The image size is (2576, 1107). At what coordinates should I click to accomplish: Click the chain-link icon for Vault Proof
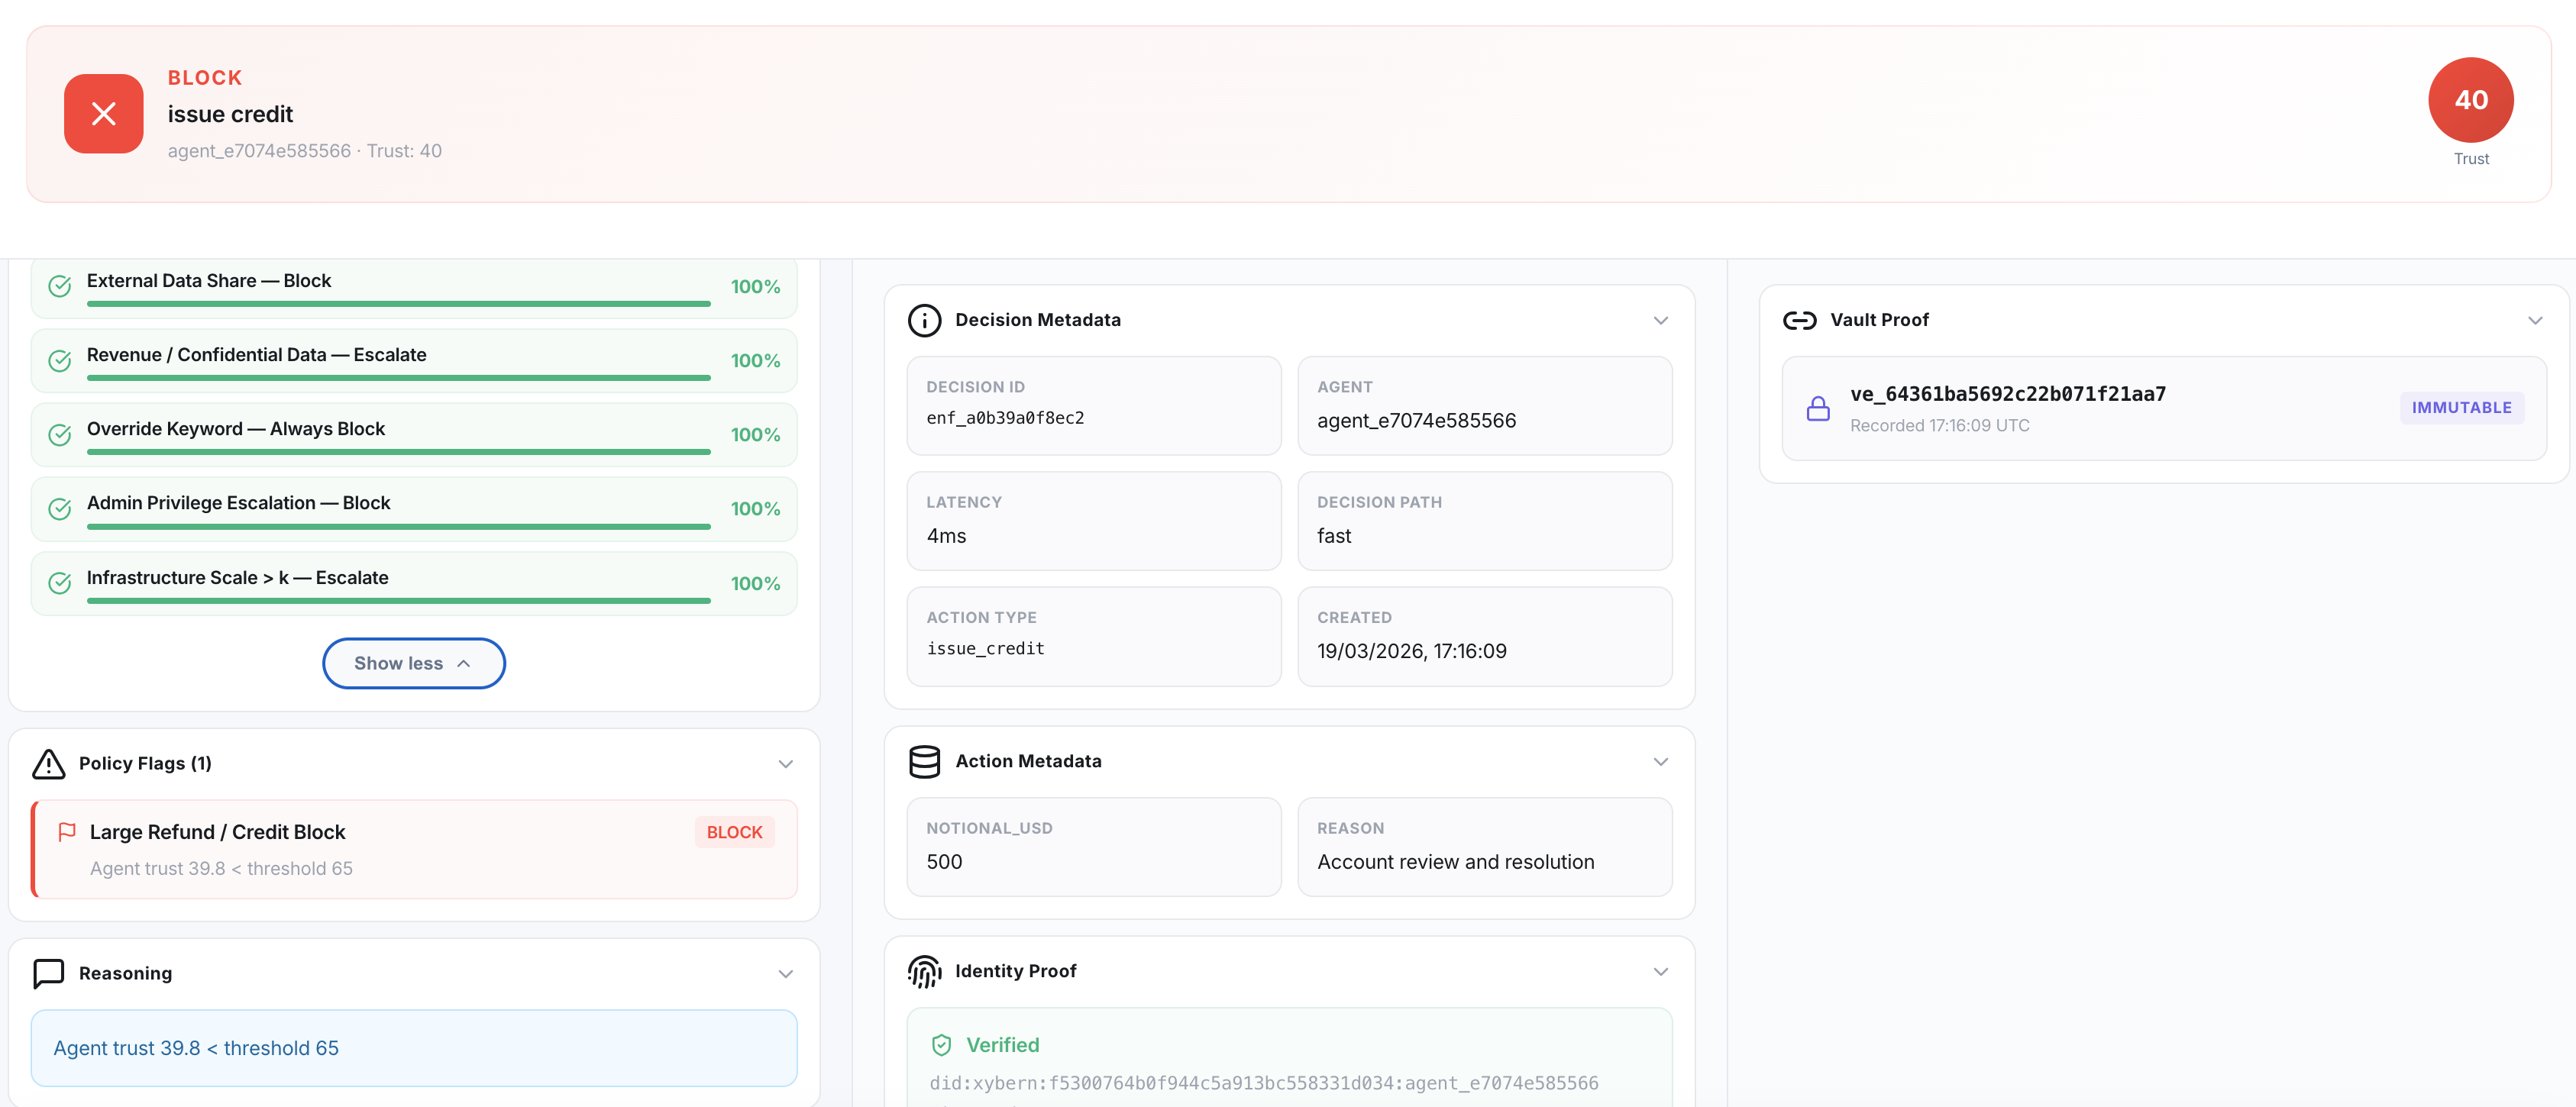coord(1801,320)
